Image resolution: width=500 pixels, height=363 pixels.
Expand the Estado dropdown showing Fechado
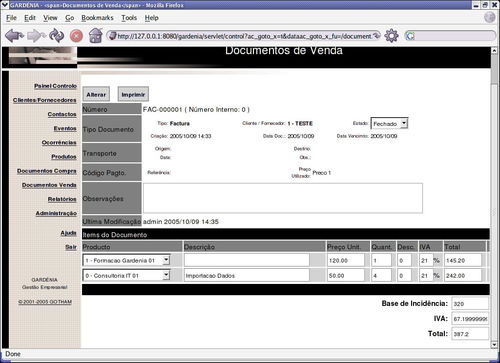[x=389, y=124]
